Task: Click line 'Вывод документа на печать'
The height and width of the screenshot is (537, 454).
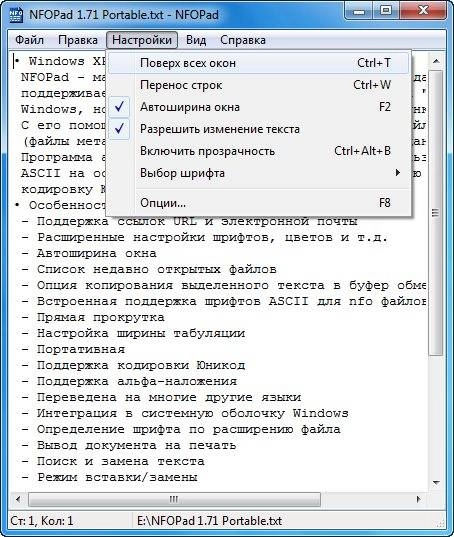Action: point(136,445)
